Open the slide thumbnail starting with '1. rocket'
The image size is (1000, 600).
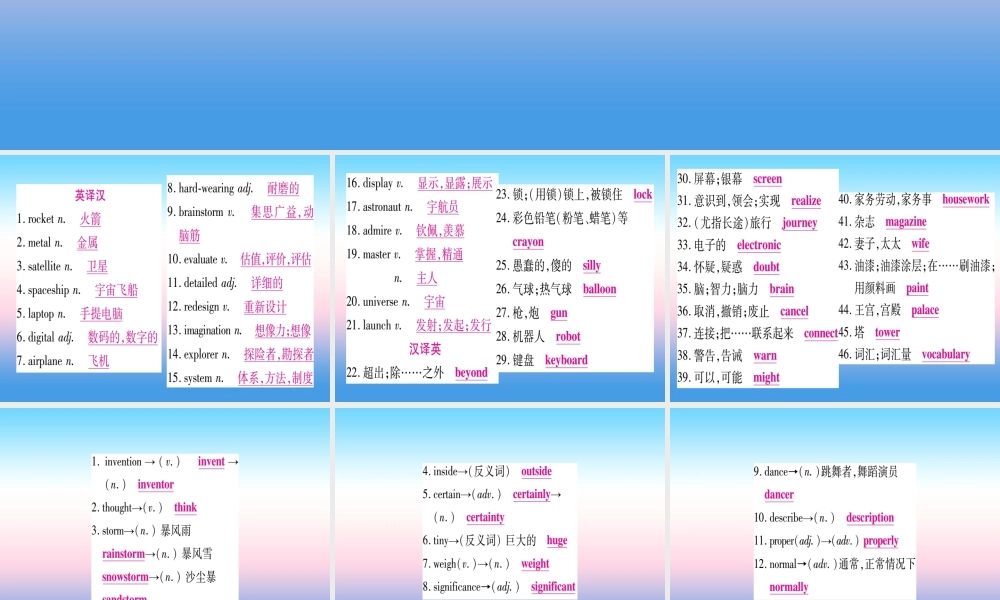(x=165, y=278)
